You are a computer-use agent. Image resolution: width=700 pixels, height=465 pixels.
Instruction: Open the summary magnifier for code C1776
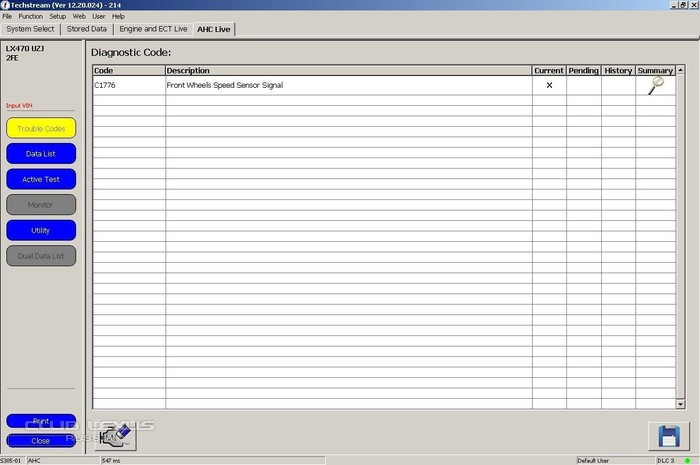pos(655,86)
